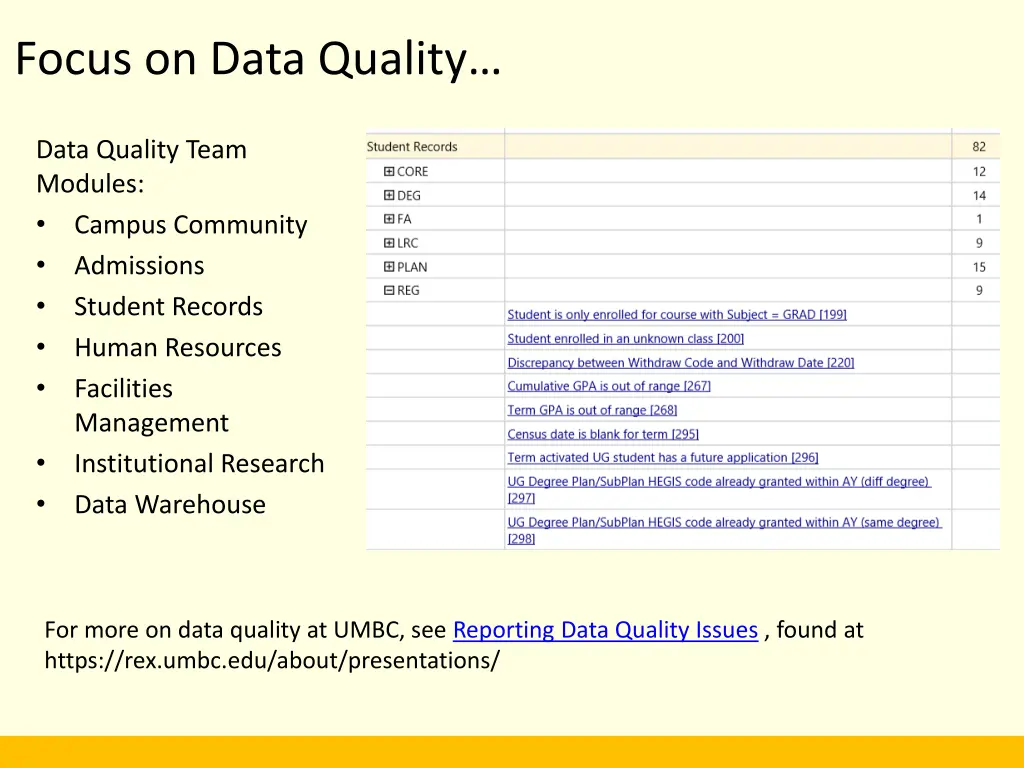The image size is (1024, 768).
Task: Collapse the REG section
Action: coord(389,291)
